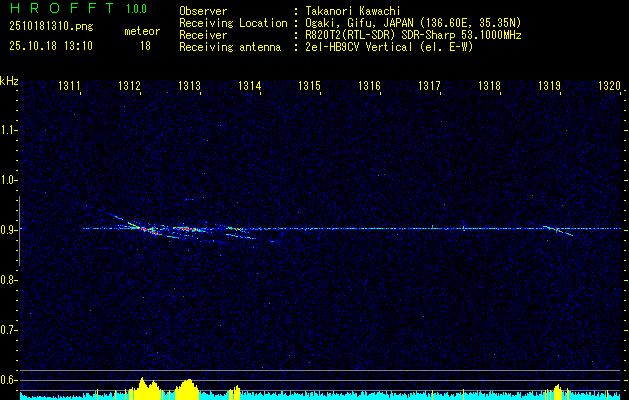Click the 1320 time axis marker
This screenshot has height=400, width=629.
[609, 86]
